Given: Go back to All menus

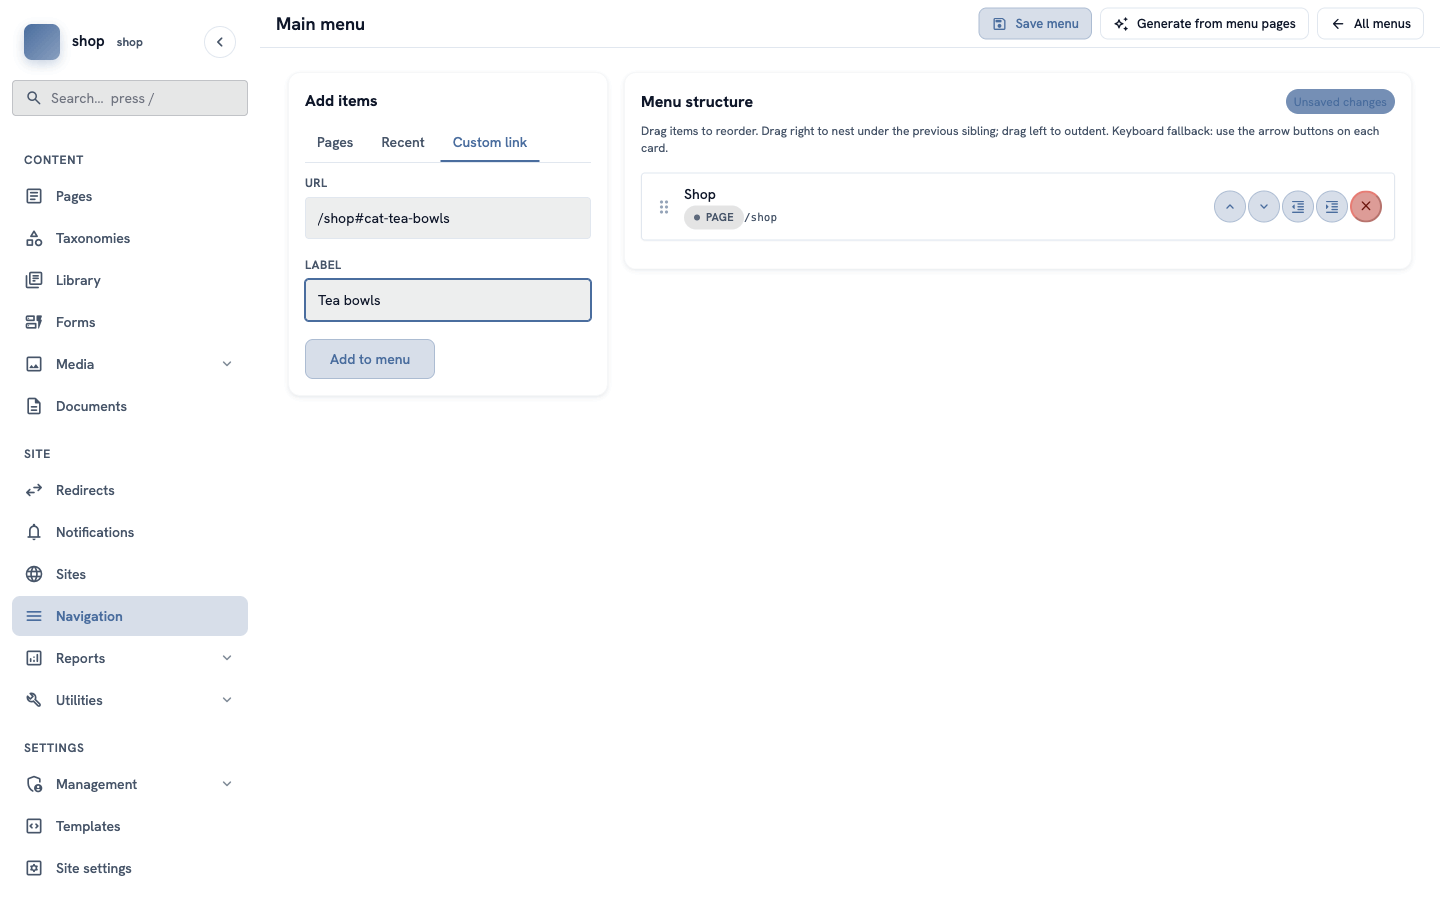Looking at the screenshot, I should (x=1370, y=24).
